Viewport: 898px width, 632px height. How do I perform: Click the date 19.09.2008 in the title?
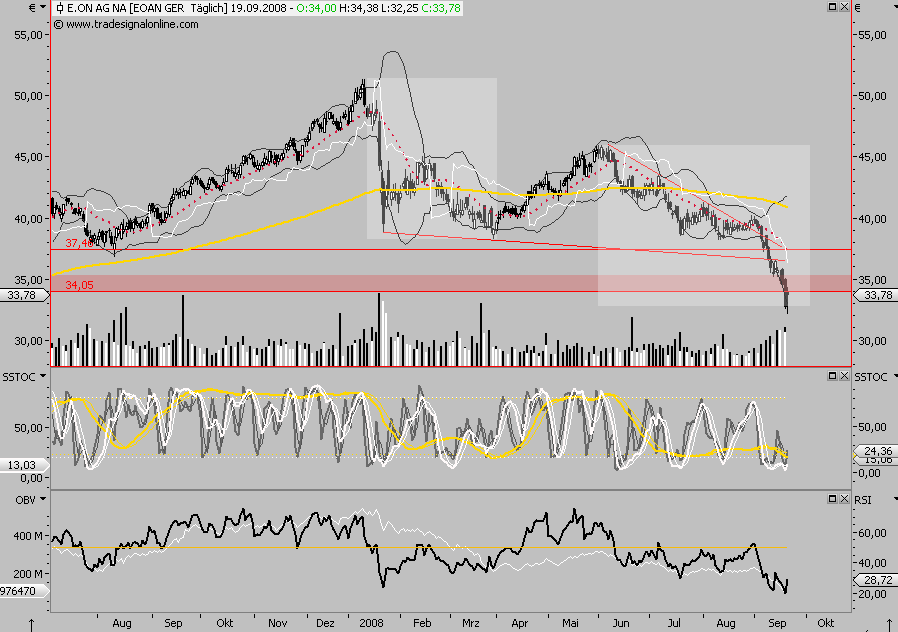(x=259, y=9)
